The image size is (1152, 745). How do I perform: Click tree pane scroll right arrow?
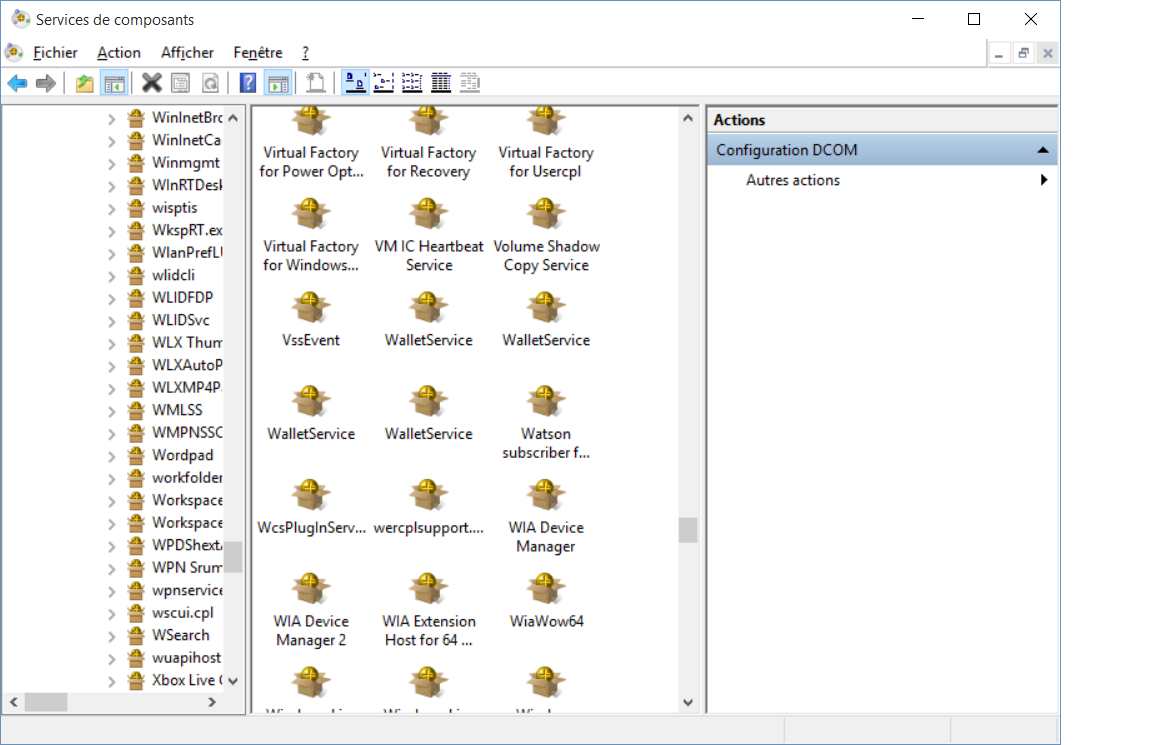point(212,702)
